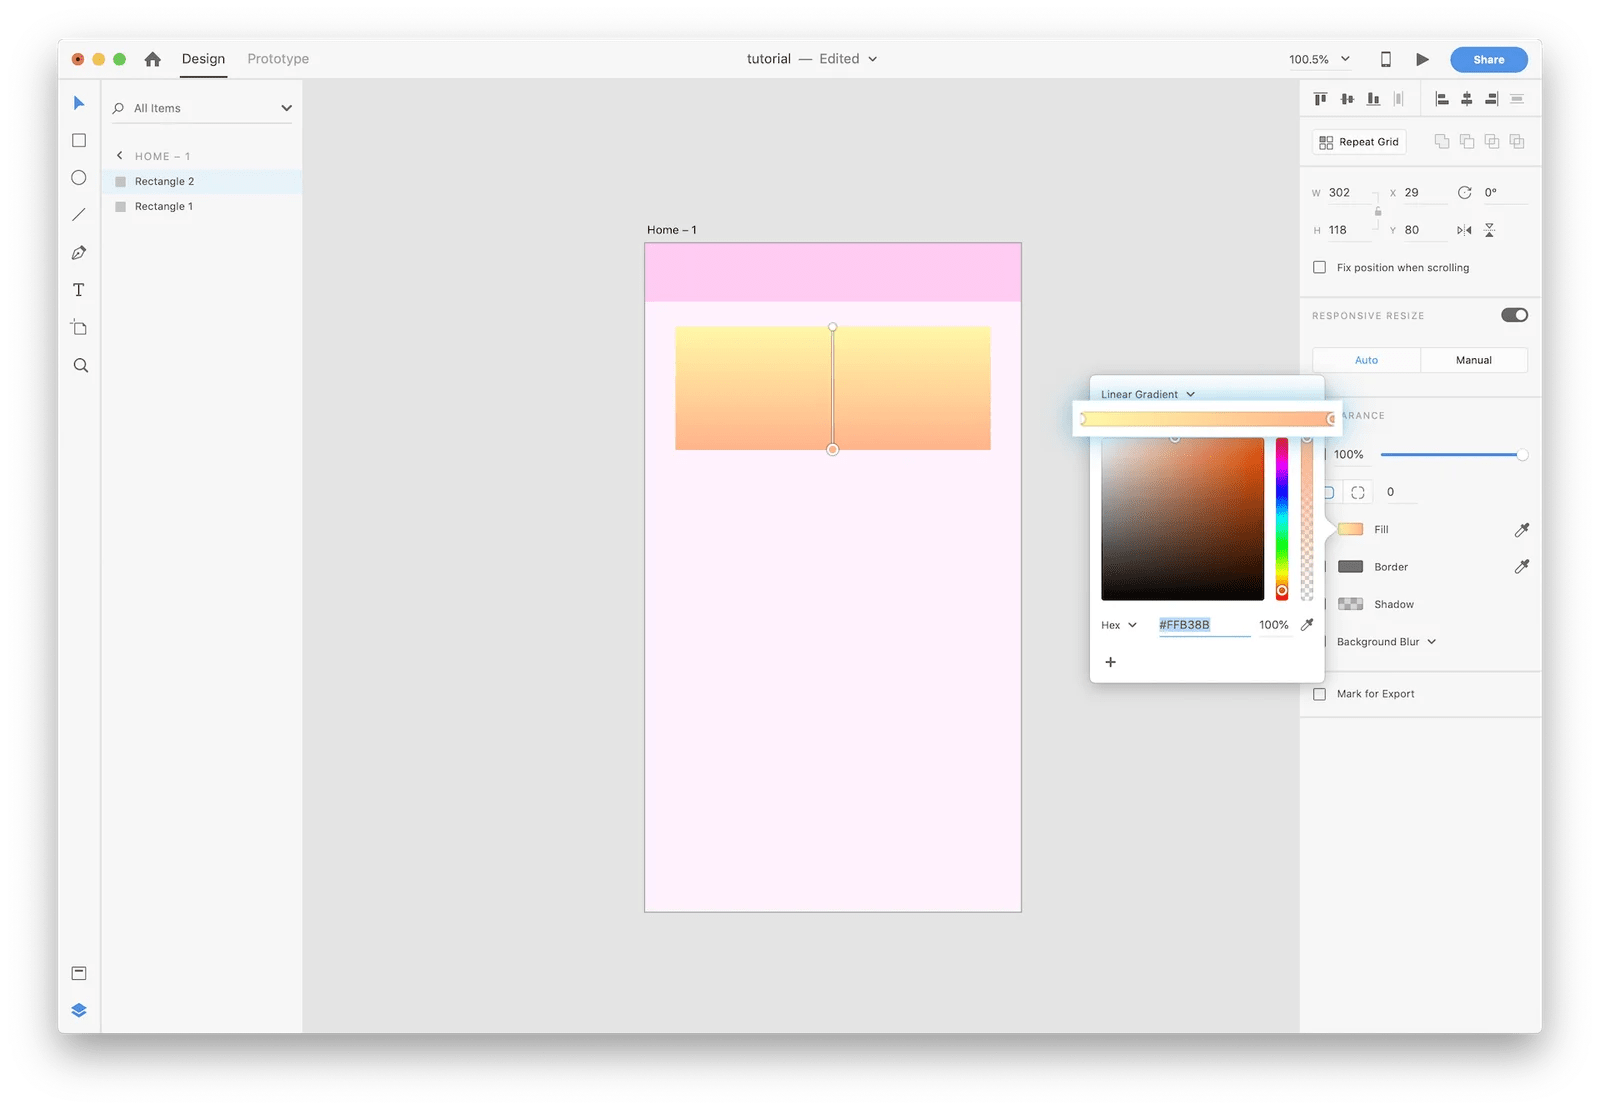Expand the Background Blur dropdown
1600x1110 pixels.
(x=1386, y=642)
